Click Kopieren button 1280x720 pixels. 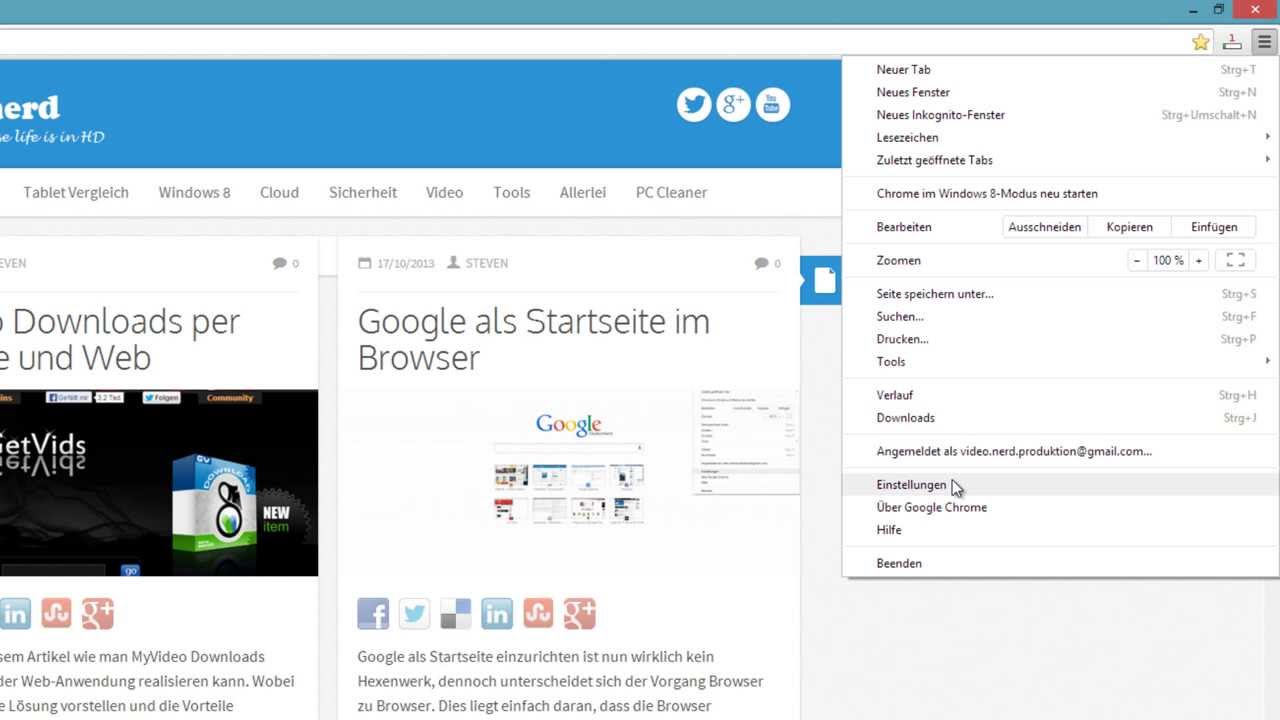pos(1130,227)
